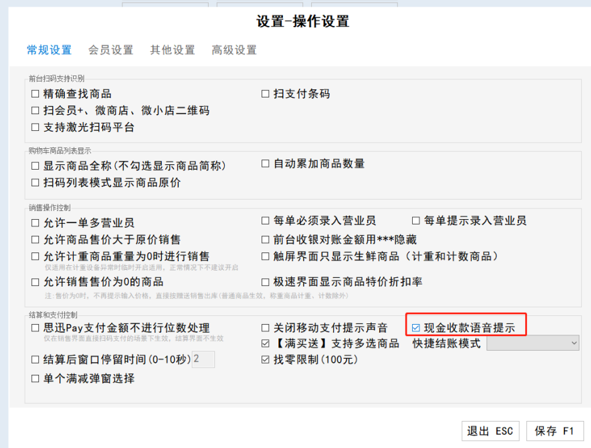Click the 结算后窗口停留时间 seconds field
This screenshot has width=591, height=448.
point(203,359)
